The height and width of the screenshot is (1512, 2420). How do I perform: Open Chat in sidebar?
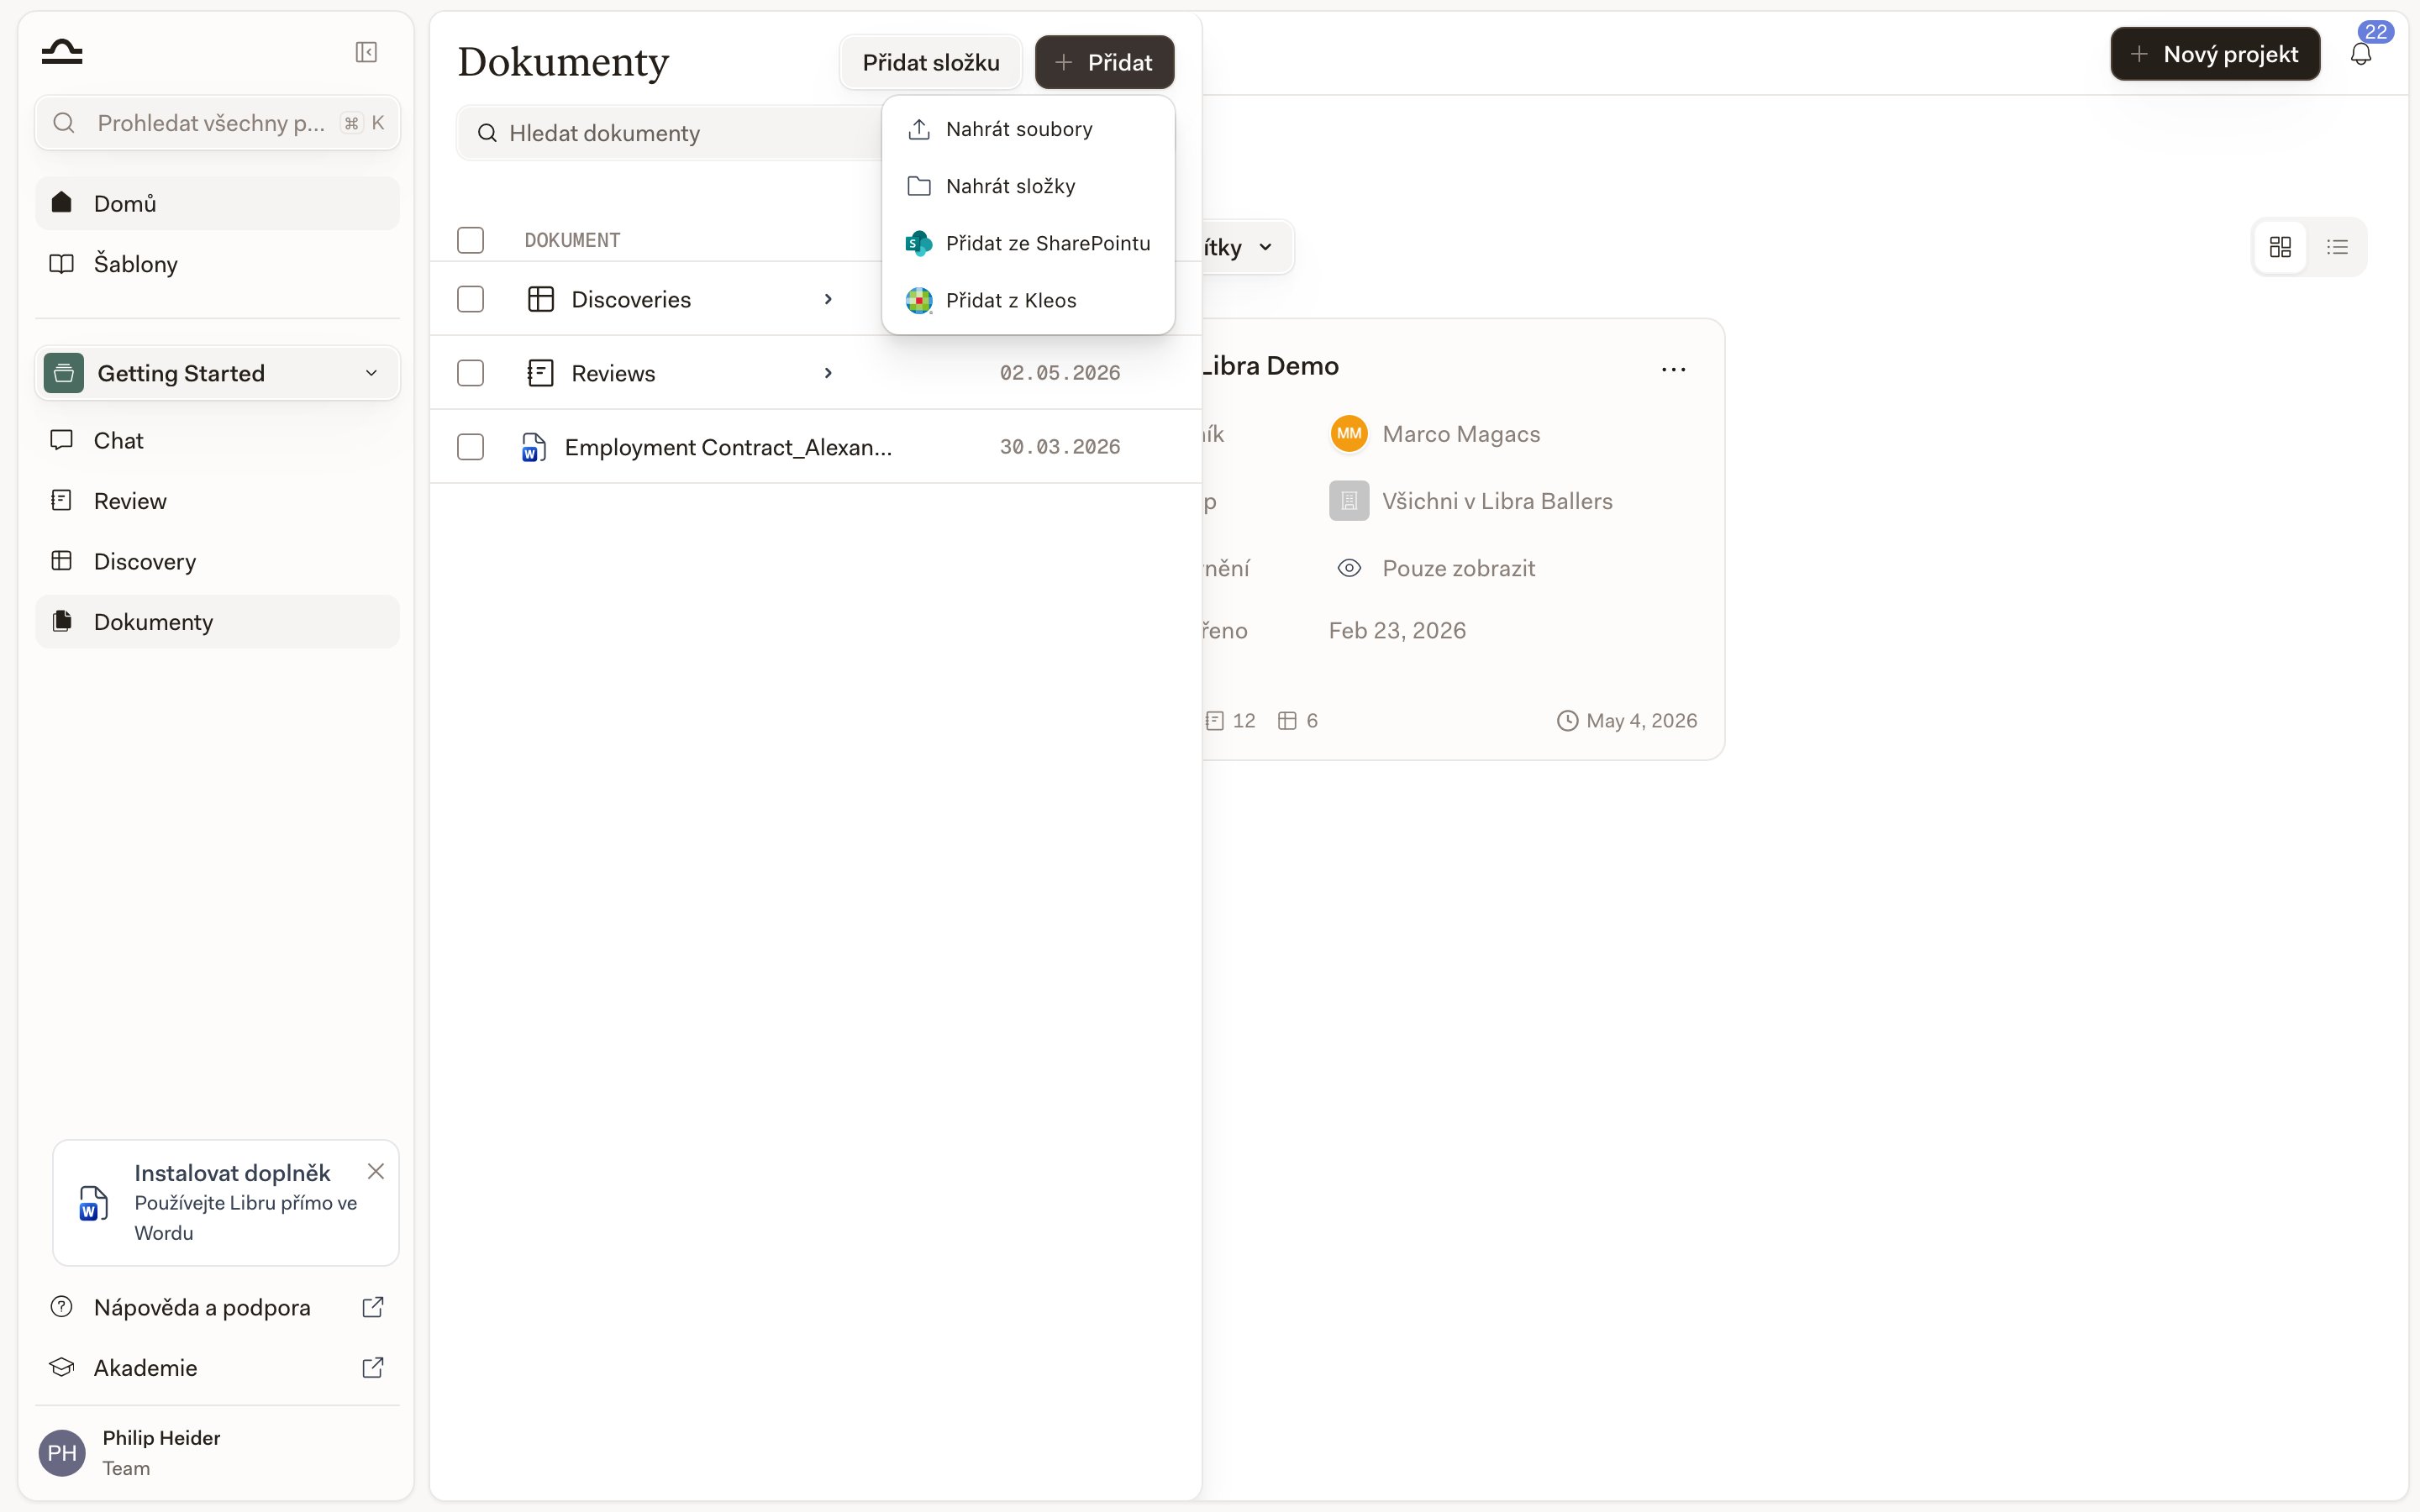point(217,440)
